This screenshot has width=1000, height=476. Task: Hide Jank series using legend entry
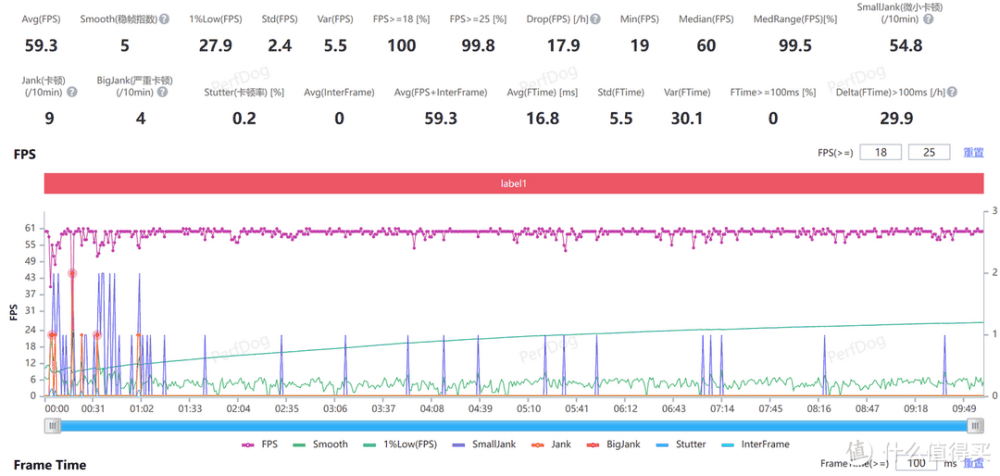554,444
